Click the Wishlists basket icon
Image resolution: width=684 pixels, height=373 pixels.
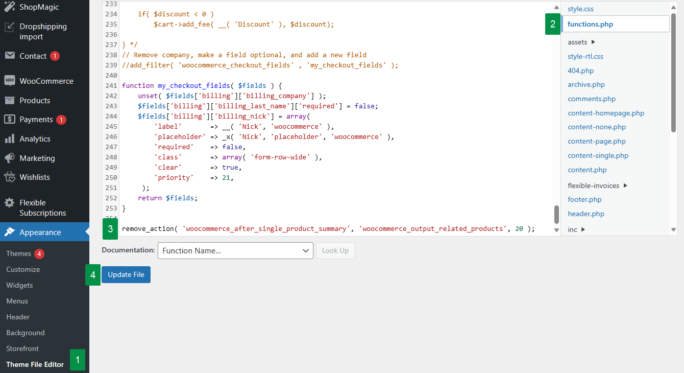10,177
